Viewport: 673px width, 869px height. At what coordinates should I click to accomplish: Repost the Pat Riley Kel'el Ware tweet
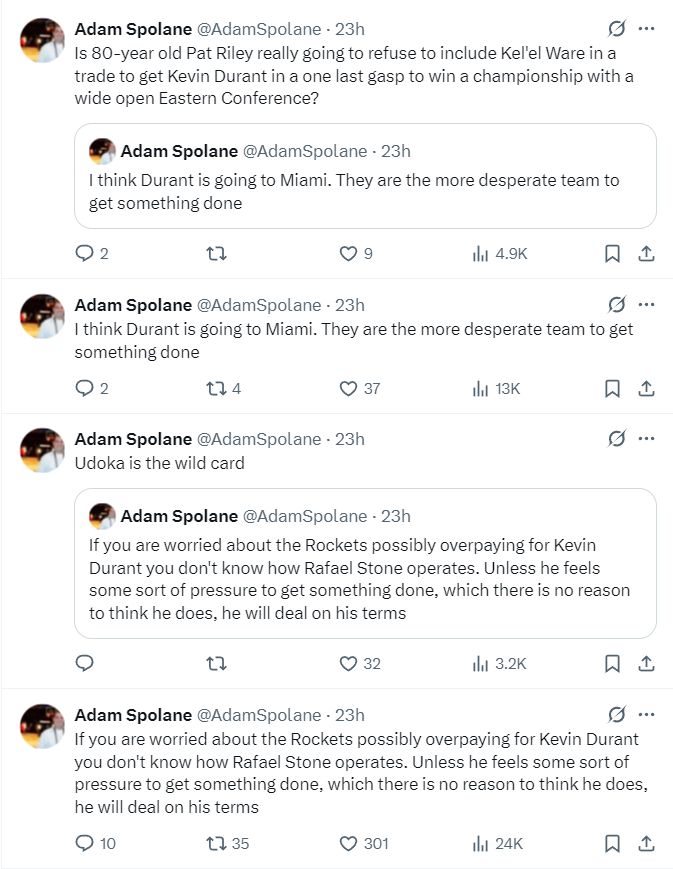[215, 254]
